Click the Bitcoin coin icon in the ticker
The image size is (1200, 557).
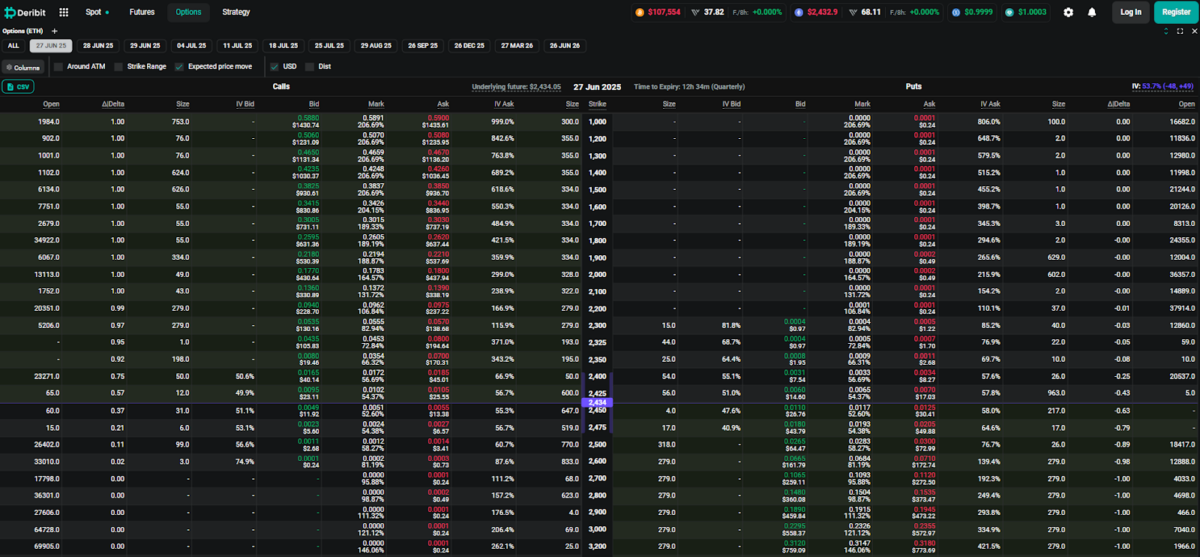(640, 12)
